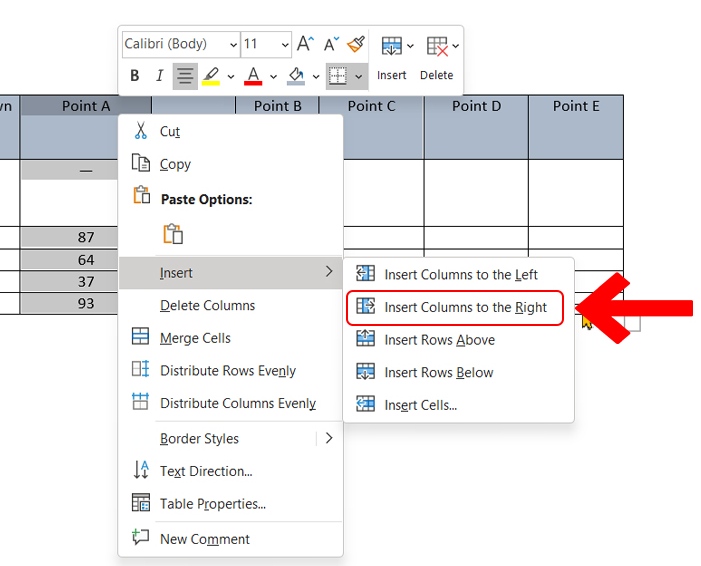Open the mini toolbar Insert dropdown arrow
The height and width of the screenshot is (566, 701).
(x=410, y=46)
